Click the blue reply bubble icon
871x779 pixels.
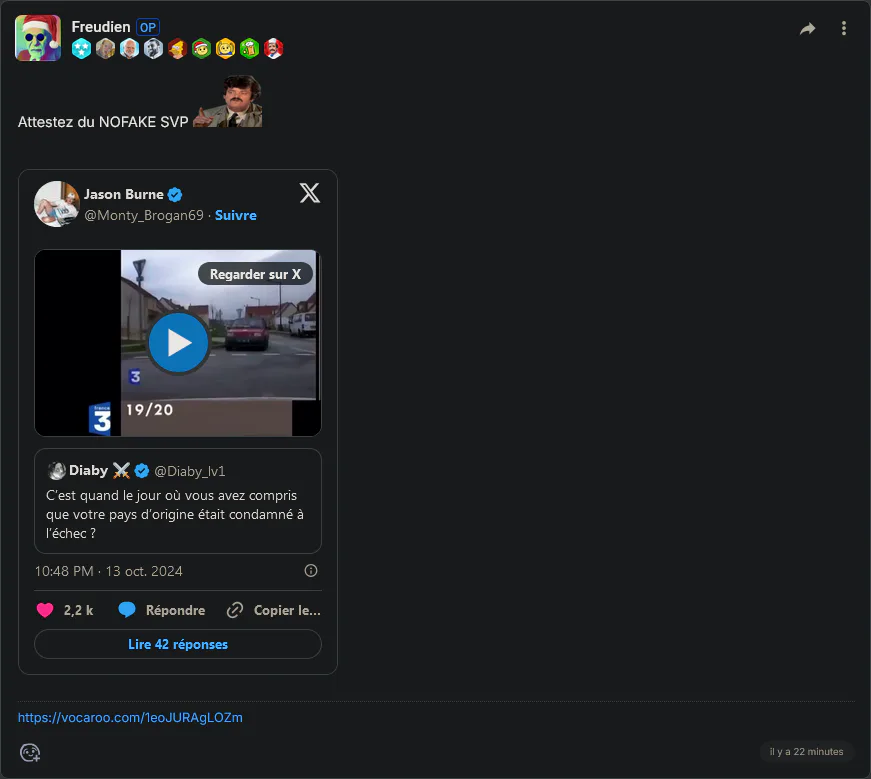[127, 610]
